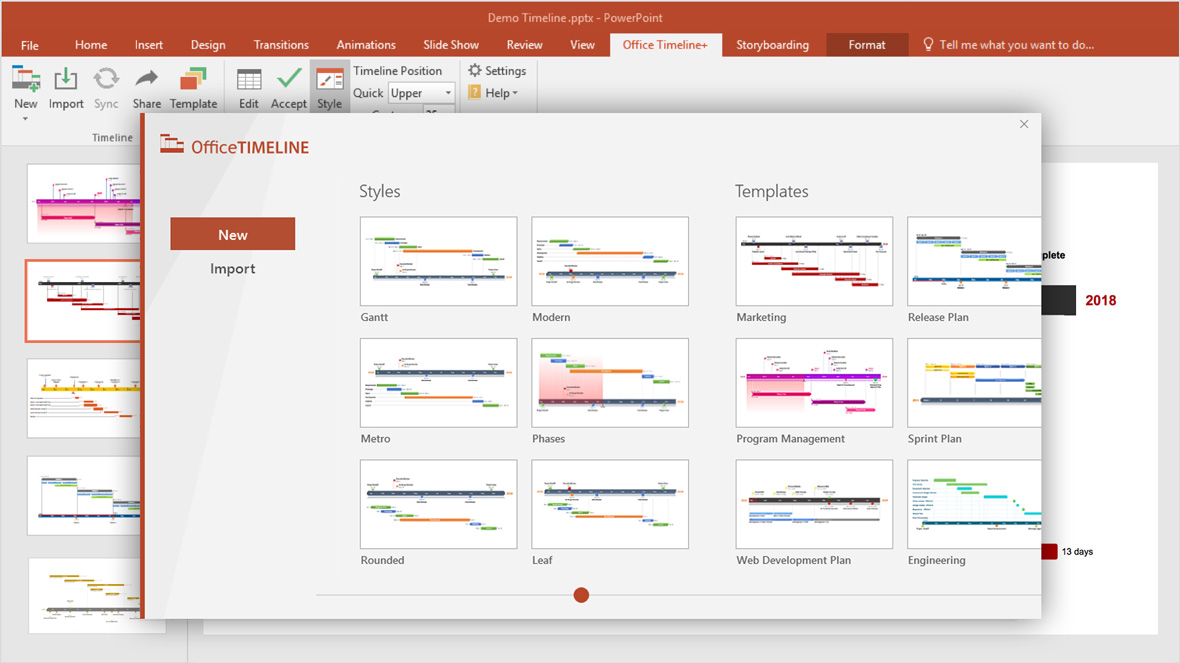Viewport: 1180px width, 663px height.
Task: Click the Sync icon in ribbon
Action: pyautogui.click(x=105, y=79)
